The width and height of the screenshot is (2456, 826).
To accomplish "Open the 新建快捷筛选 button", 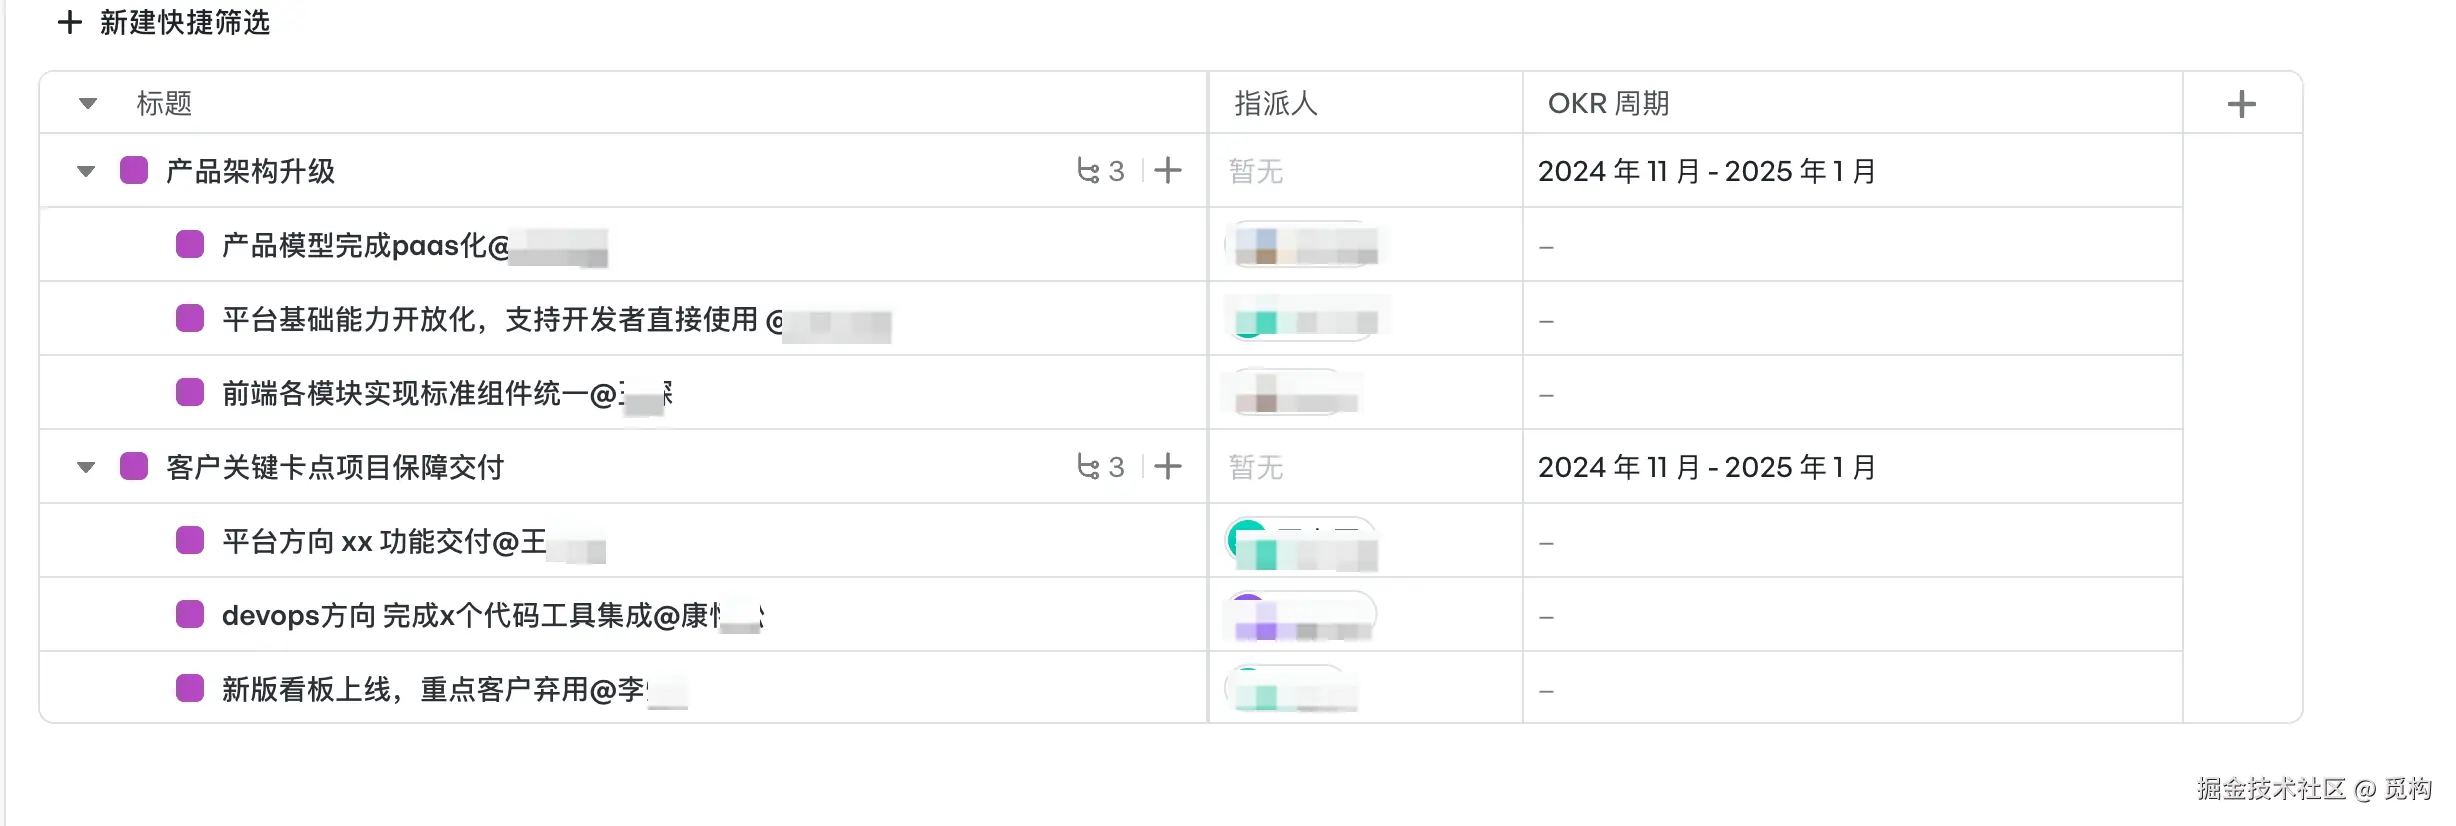I will (x=164, y=22).
